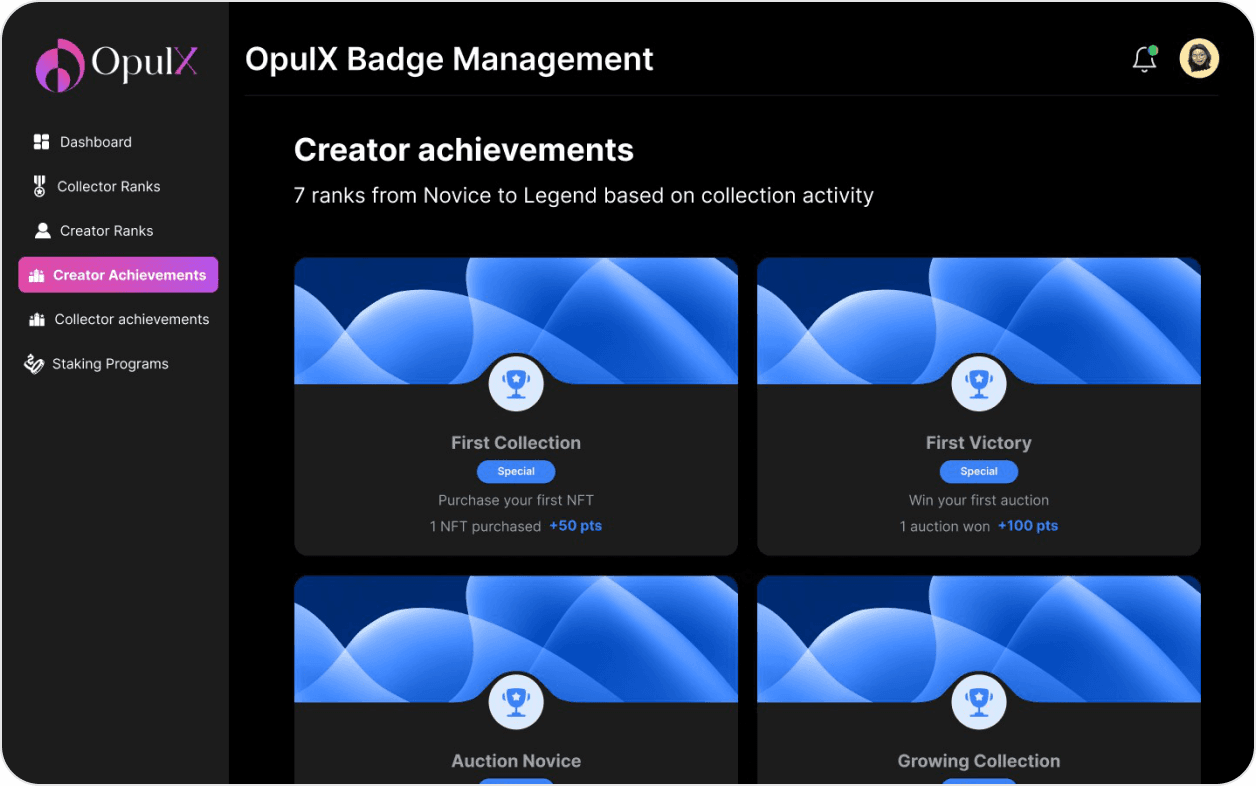Click the +50 pts reward link
This screenshot has width=1256, height=786.
click(575, 526)
